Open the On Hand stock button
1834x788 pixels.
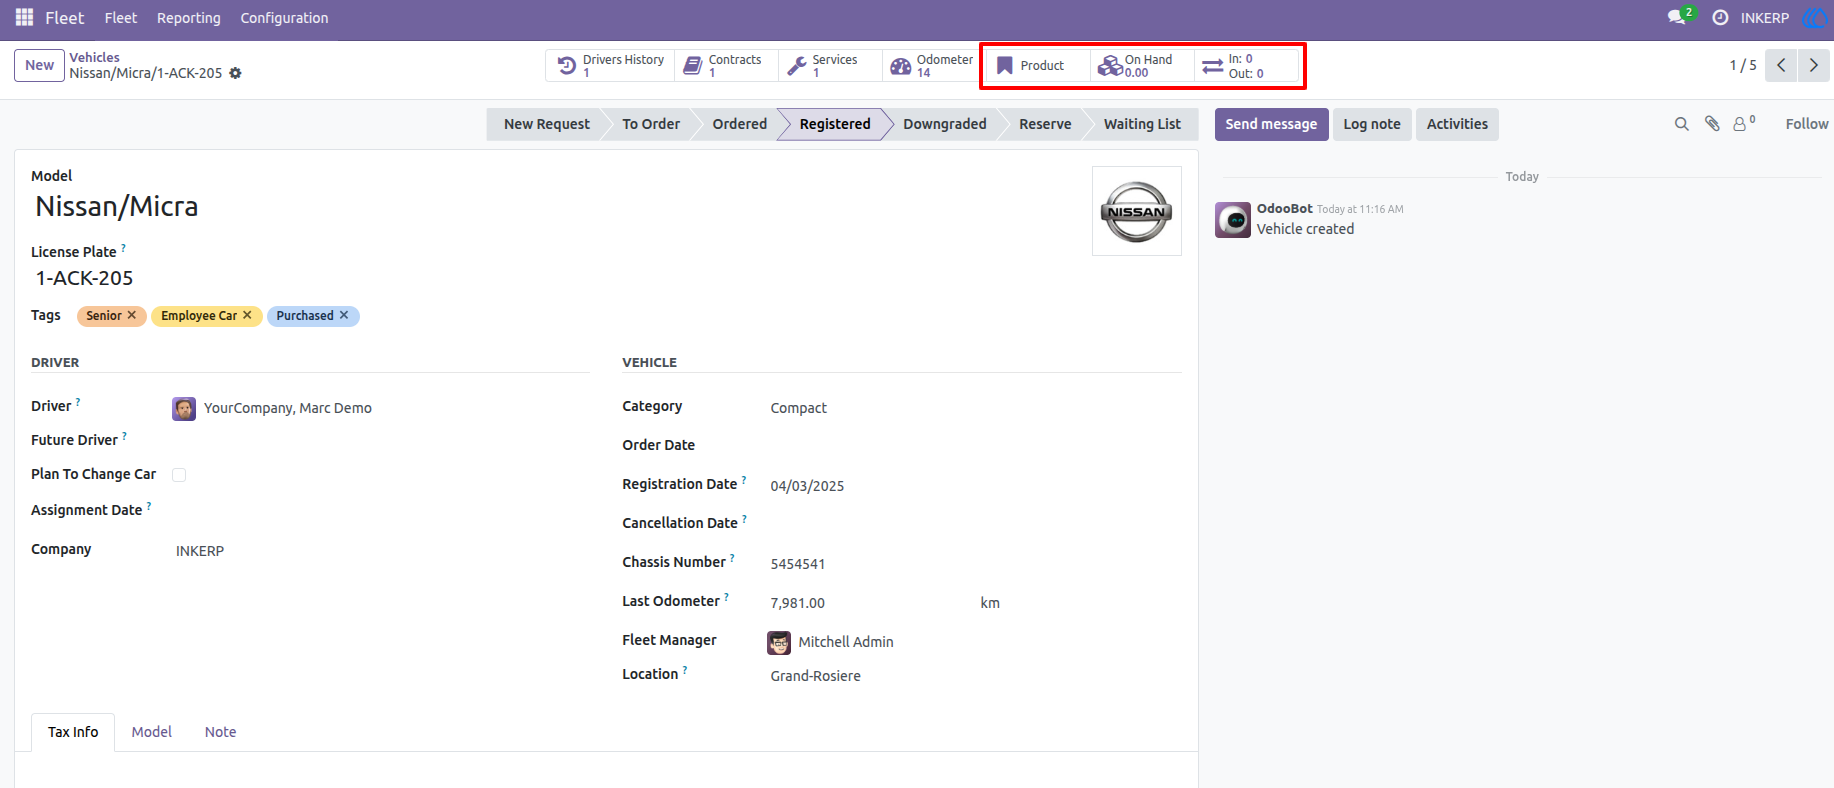[1142, 65]
